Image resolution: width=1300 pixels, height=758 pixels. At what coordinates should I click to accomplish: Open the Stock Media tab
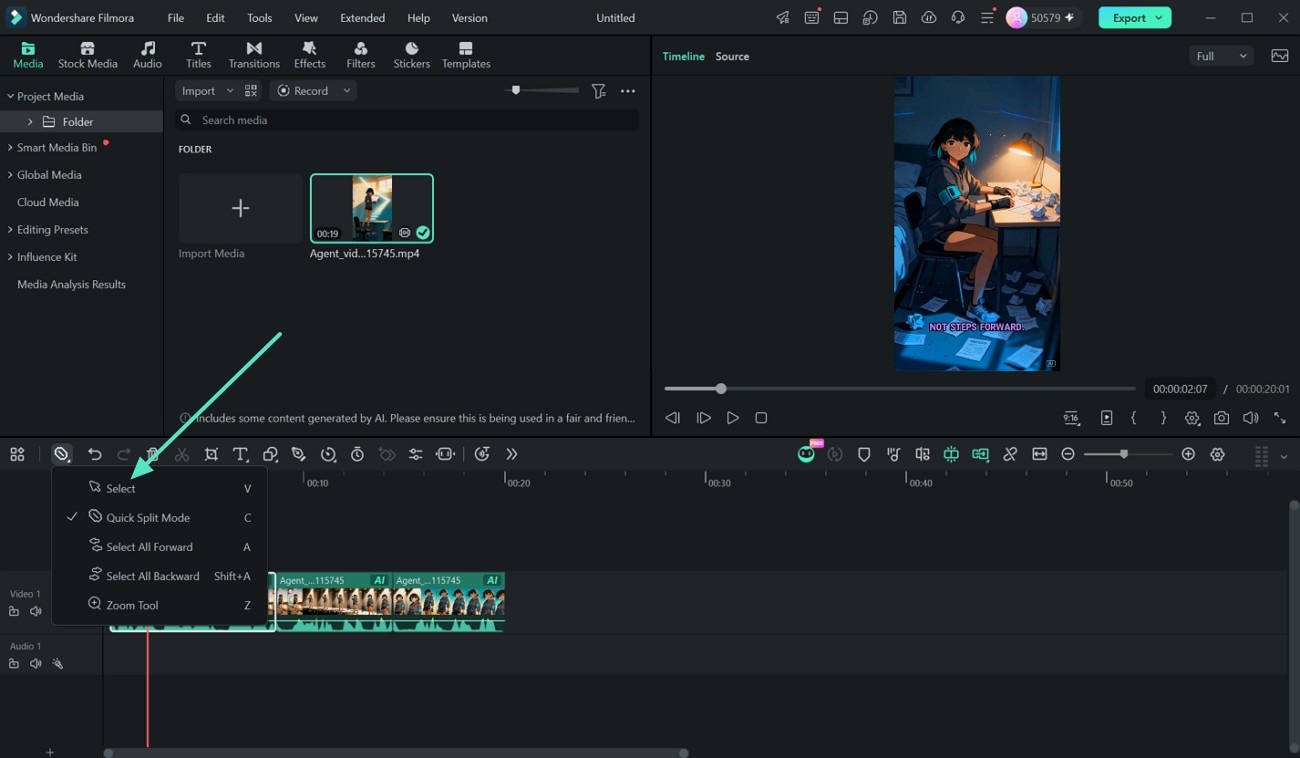[x=87, y=55]
